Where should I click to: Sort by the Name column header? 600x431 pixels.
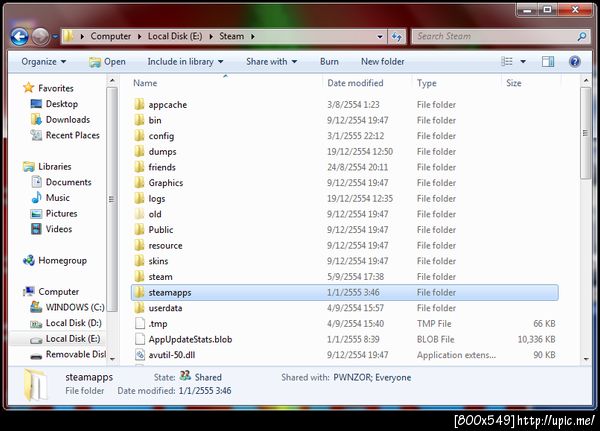coord(145,83)
